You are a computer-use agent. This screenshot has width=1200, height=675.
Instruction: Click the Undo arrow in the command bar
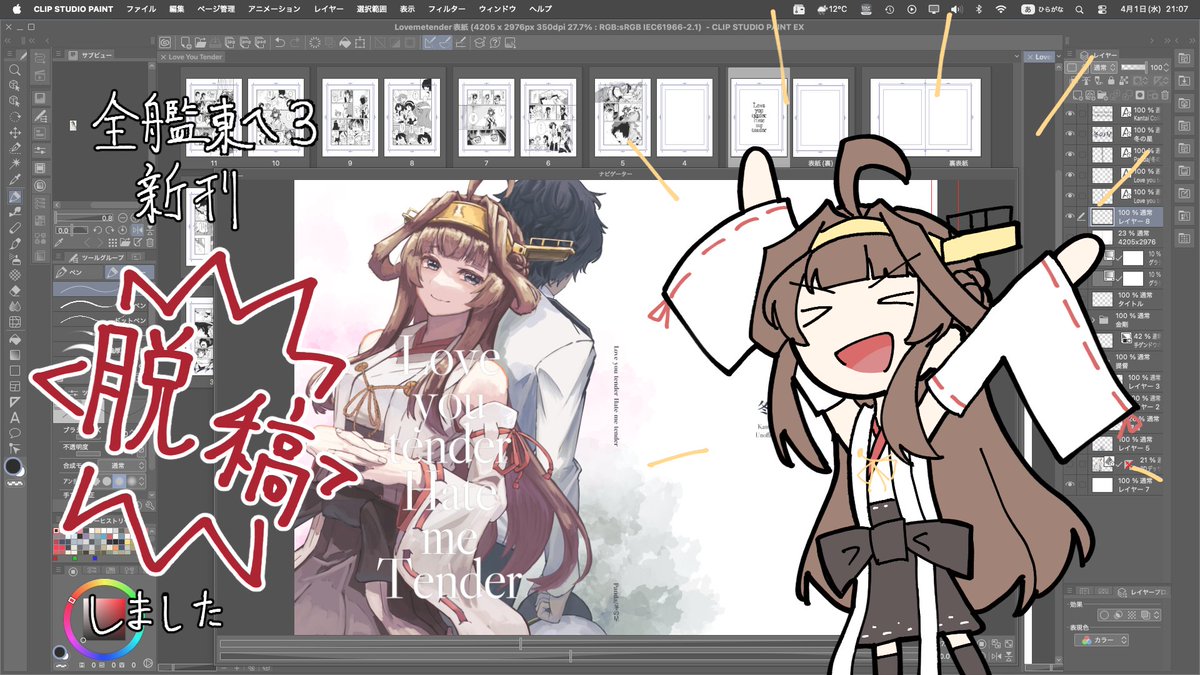278,41
